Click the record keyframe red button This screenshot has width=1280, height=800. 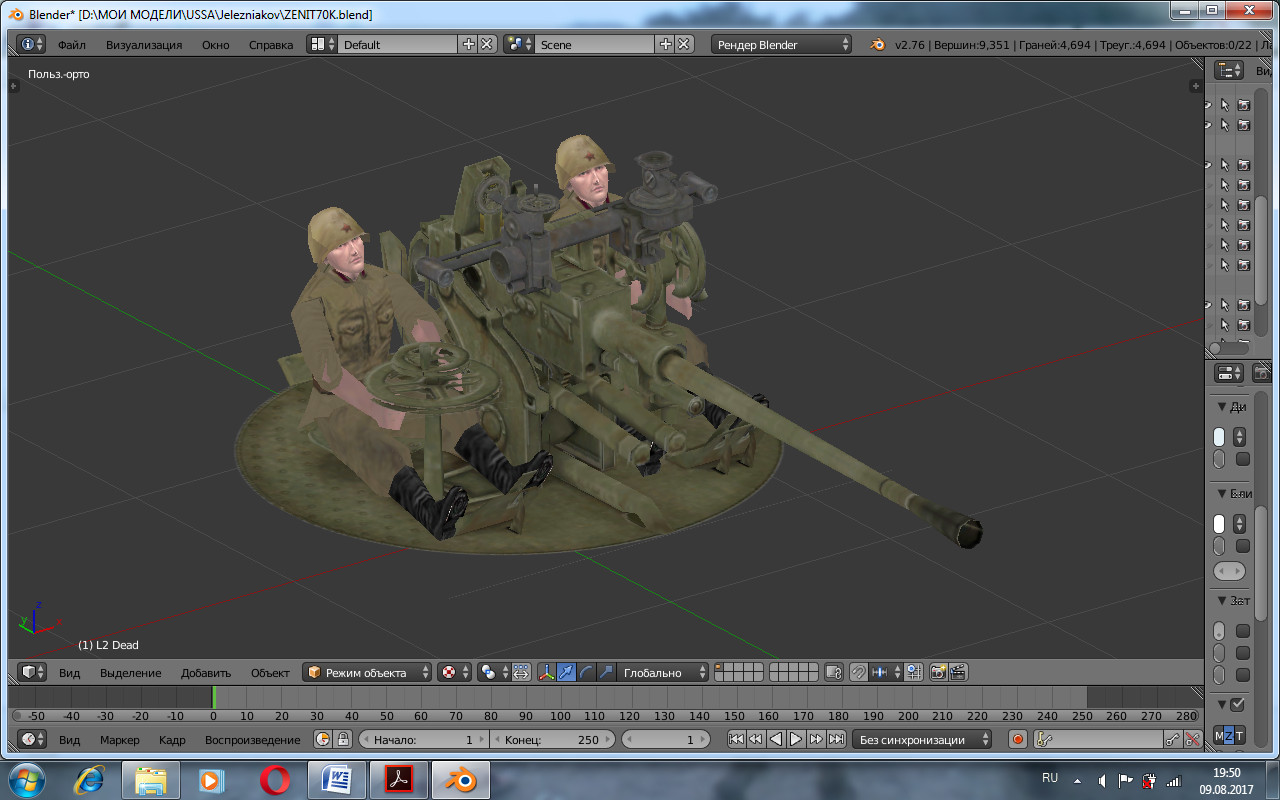point(1018,739)
